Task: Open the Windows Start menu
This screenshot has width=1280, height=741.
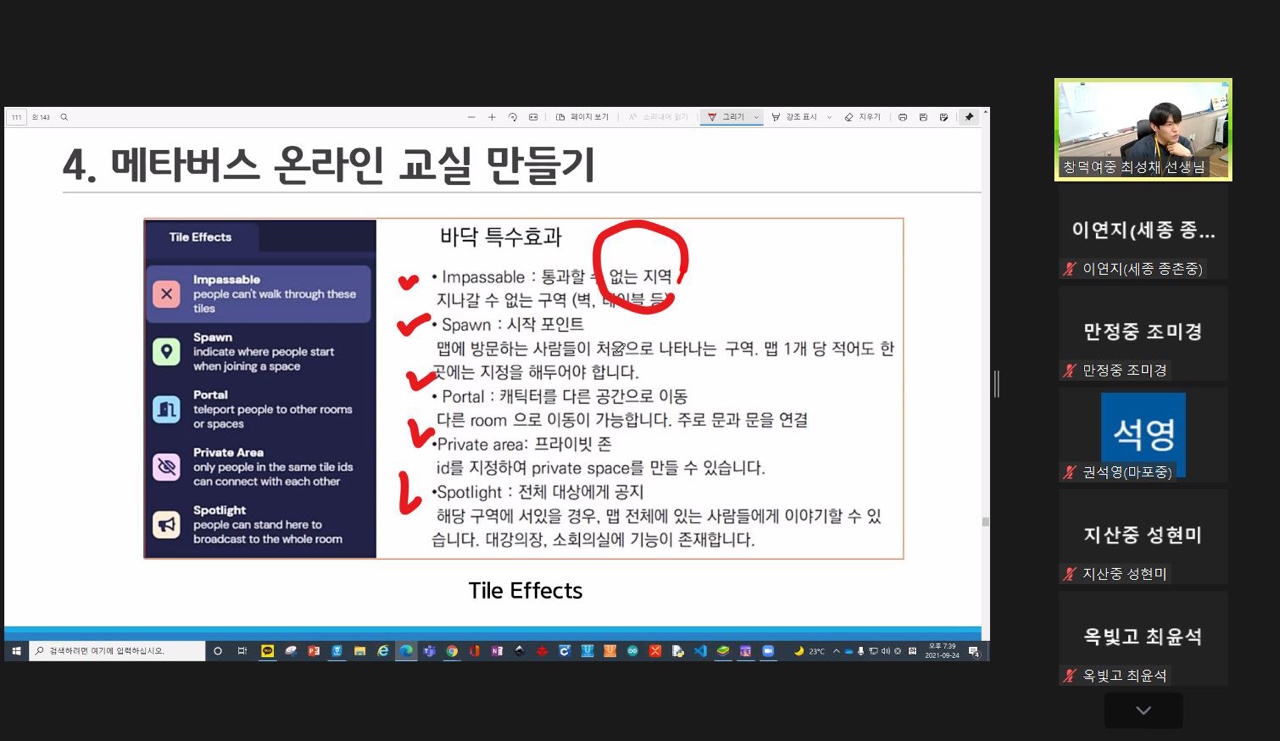Action: (16, 651)
